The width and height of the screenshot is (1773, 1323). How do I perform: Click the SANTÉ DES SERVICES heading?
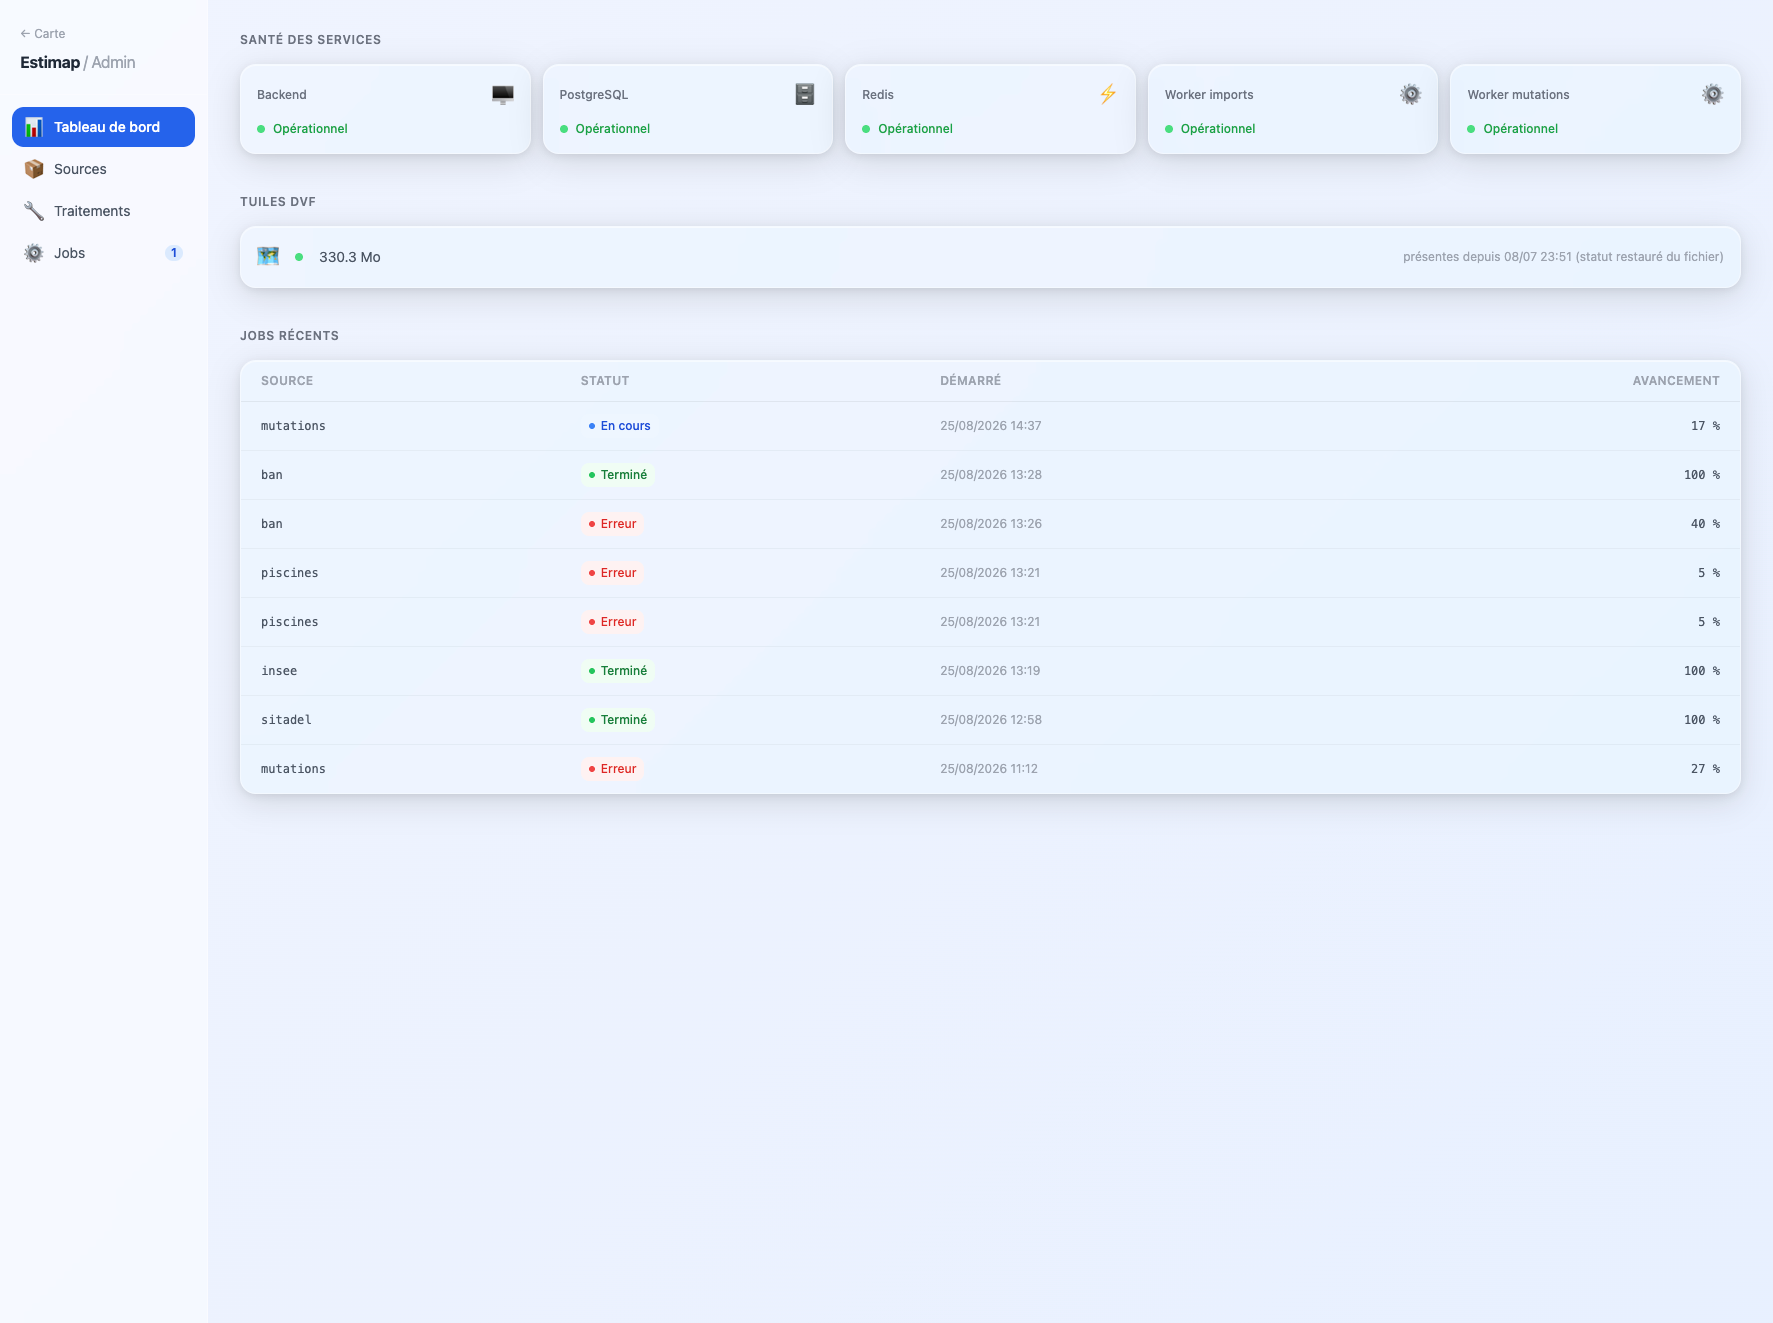[x=310, y=40]
